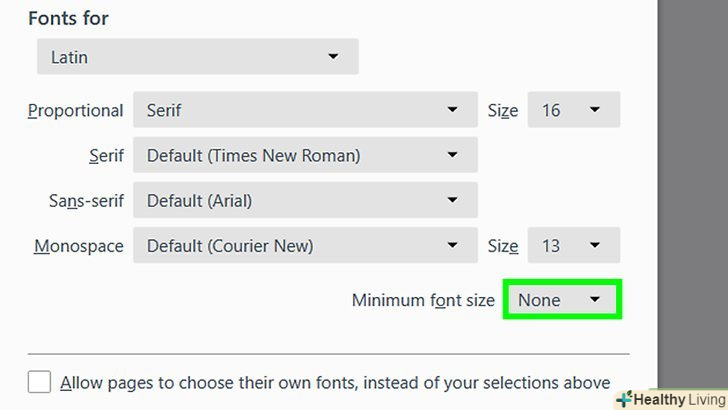
Task: Click the Size label beside 13
Action: point(503,246)
